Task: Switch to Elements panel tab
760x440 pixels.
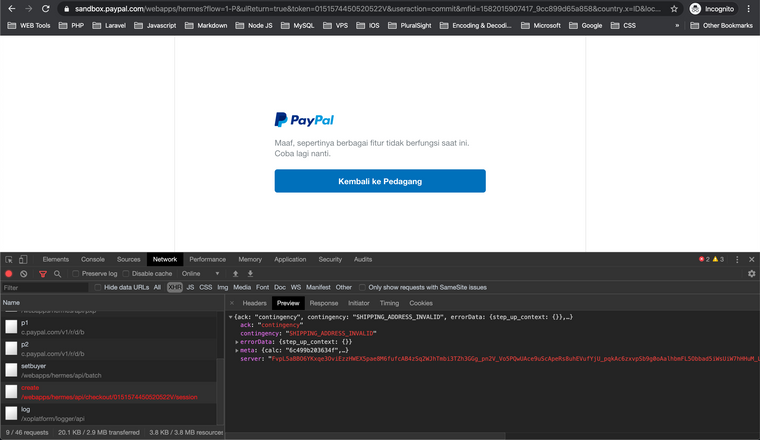Action: tap(56, 259)
